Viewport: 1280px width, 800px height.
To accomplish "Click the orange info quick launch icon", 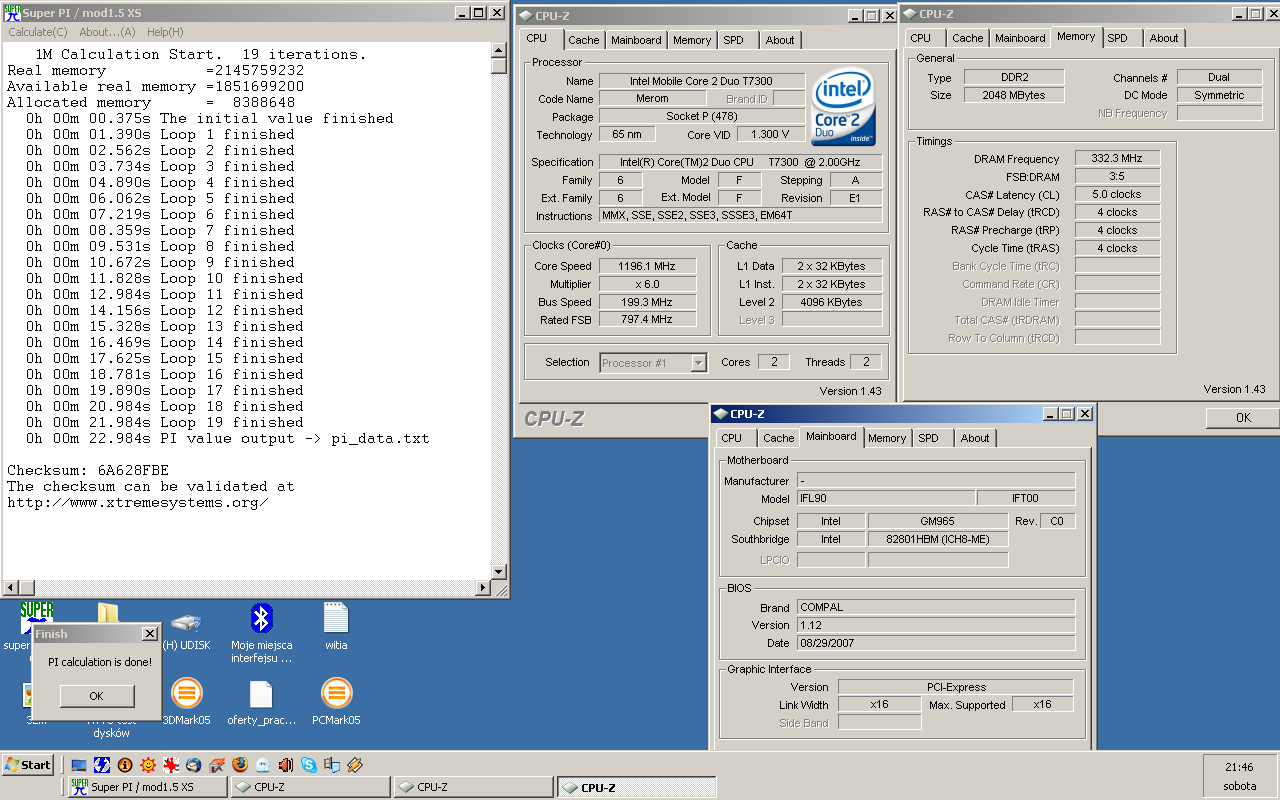I will click(125, 765).
